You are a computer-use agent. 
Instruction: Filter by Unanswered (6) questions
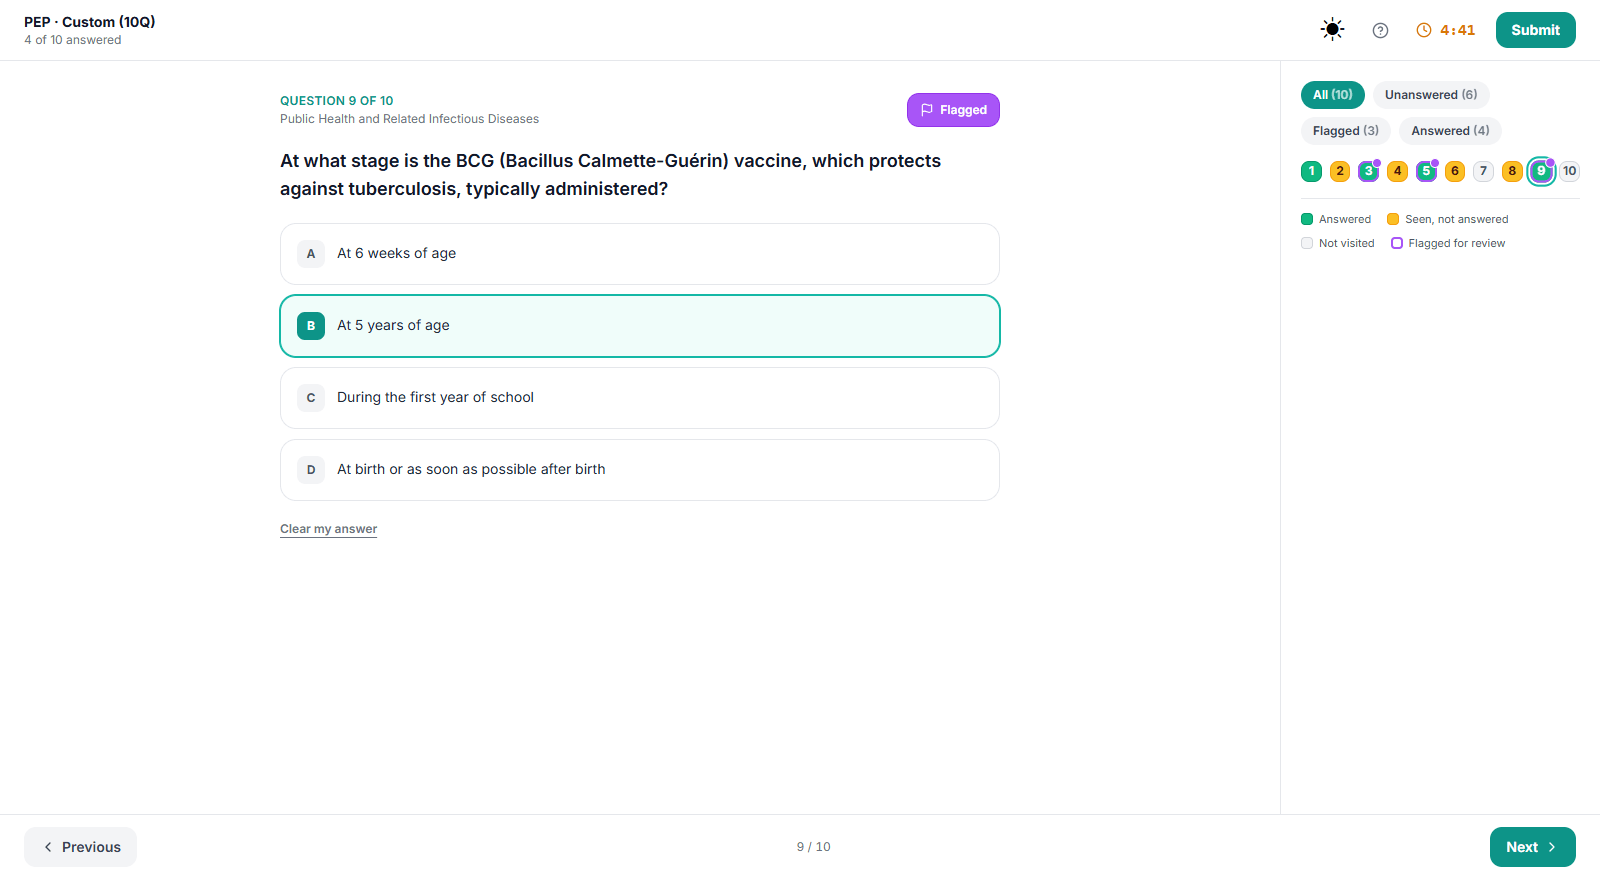(x=1431, y=95)
